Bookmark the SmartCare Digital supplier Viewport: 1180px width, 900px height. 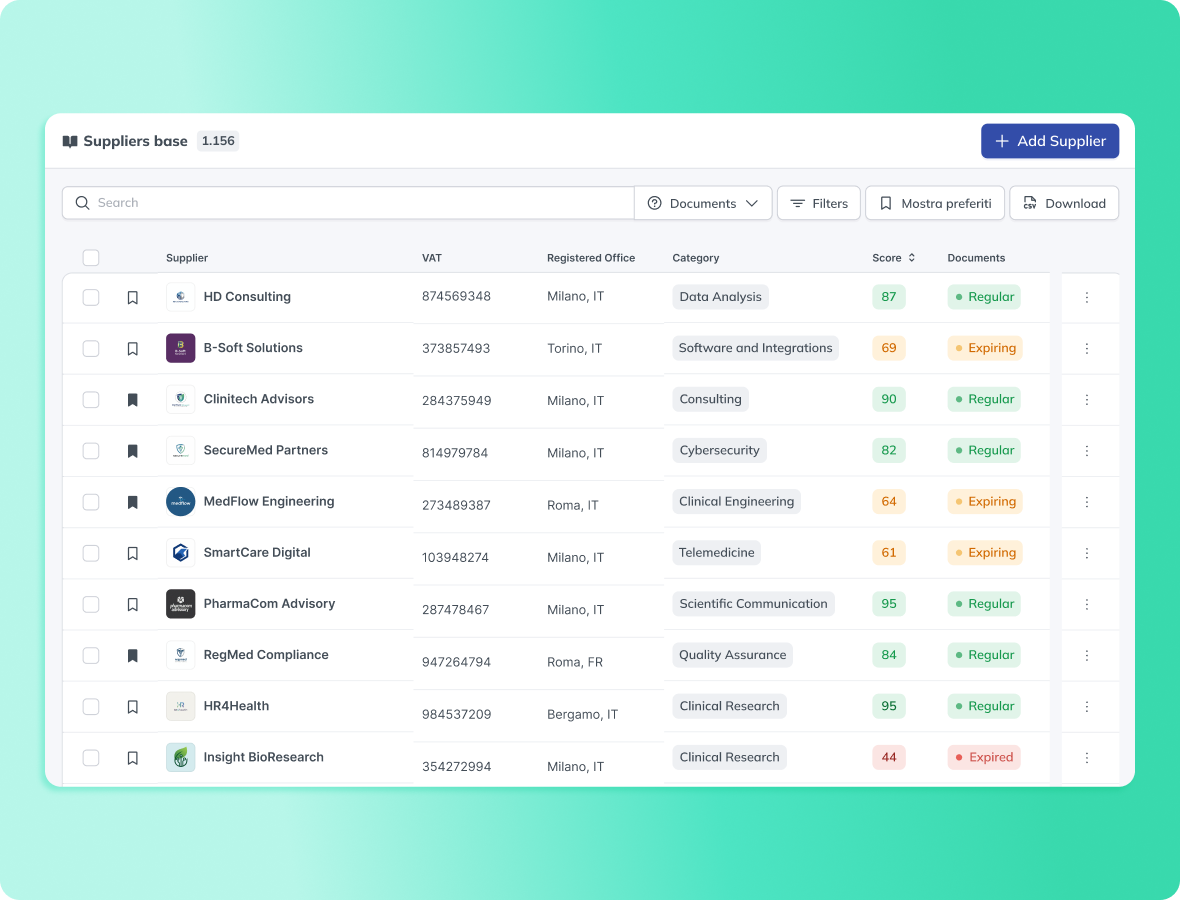(132, 553)
